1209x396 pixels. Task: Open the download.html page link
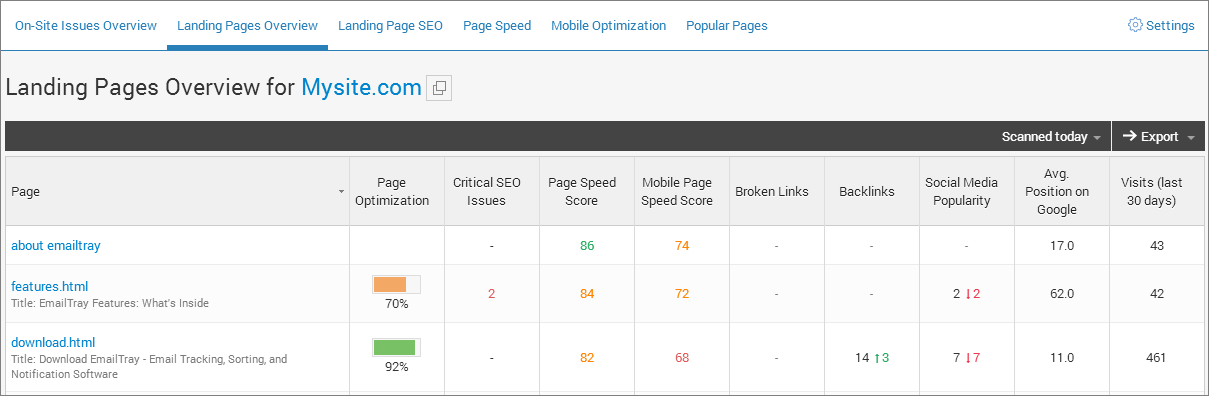[53, 342]
